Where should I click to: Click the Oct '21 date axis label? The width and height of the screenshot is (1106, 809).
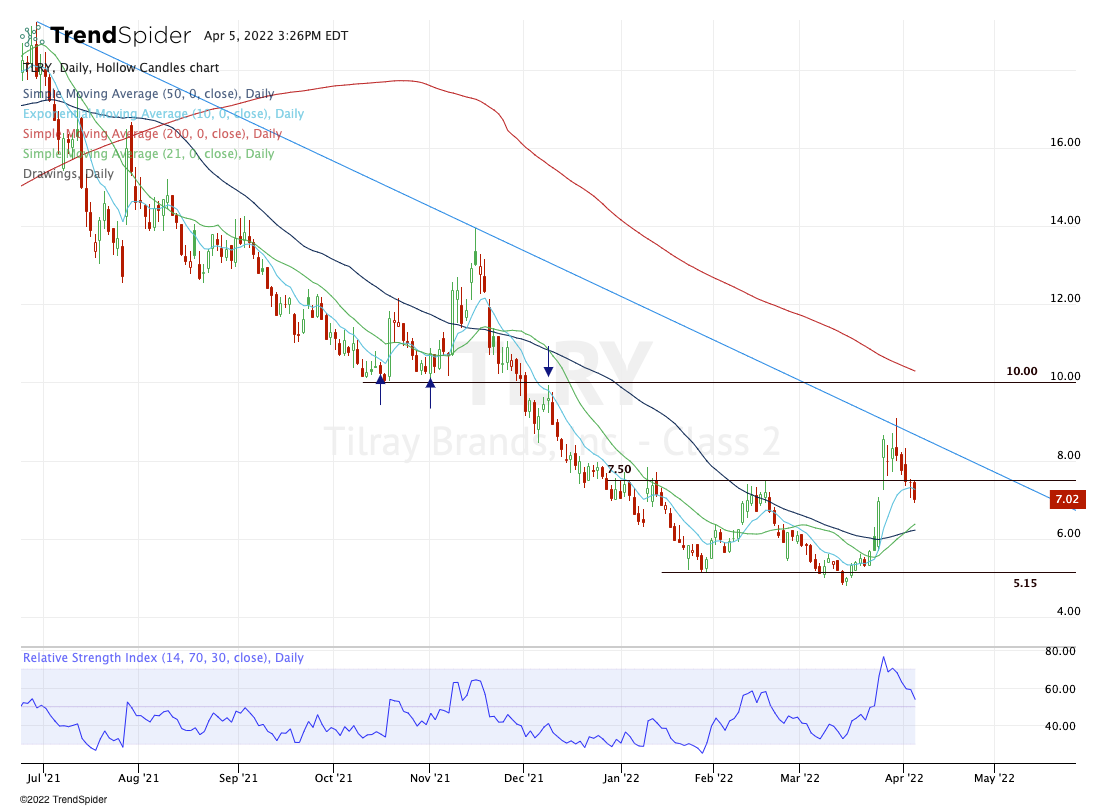[333, 778]
